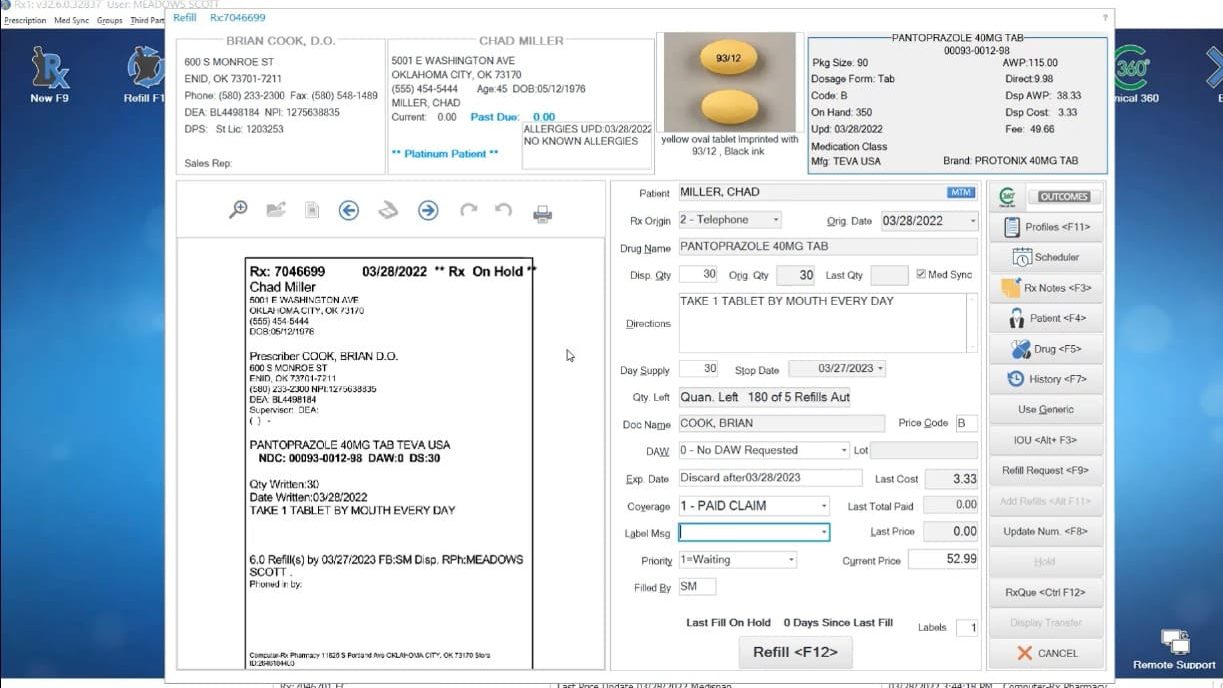The width and height of the screenshot is (1223, 688).
Task: Click the zoom magnifier in the image toolbar
Action: [238, 210]
